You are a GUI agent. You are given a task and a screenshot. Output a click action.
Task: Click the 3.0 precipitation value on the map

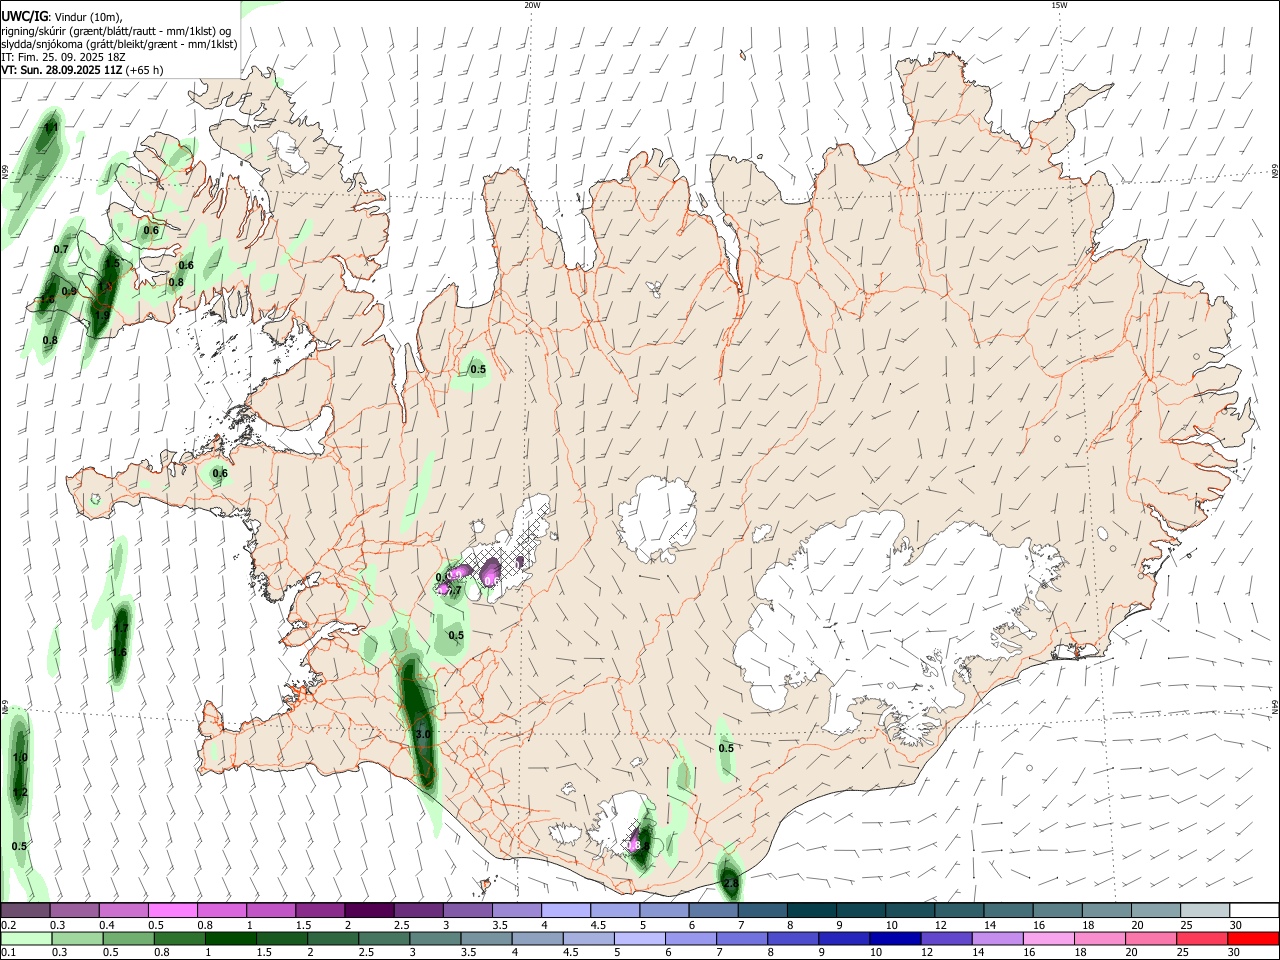[x=422, y=734]
